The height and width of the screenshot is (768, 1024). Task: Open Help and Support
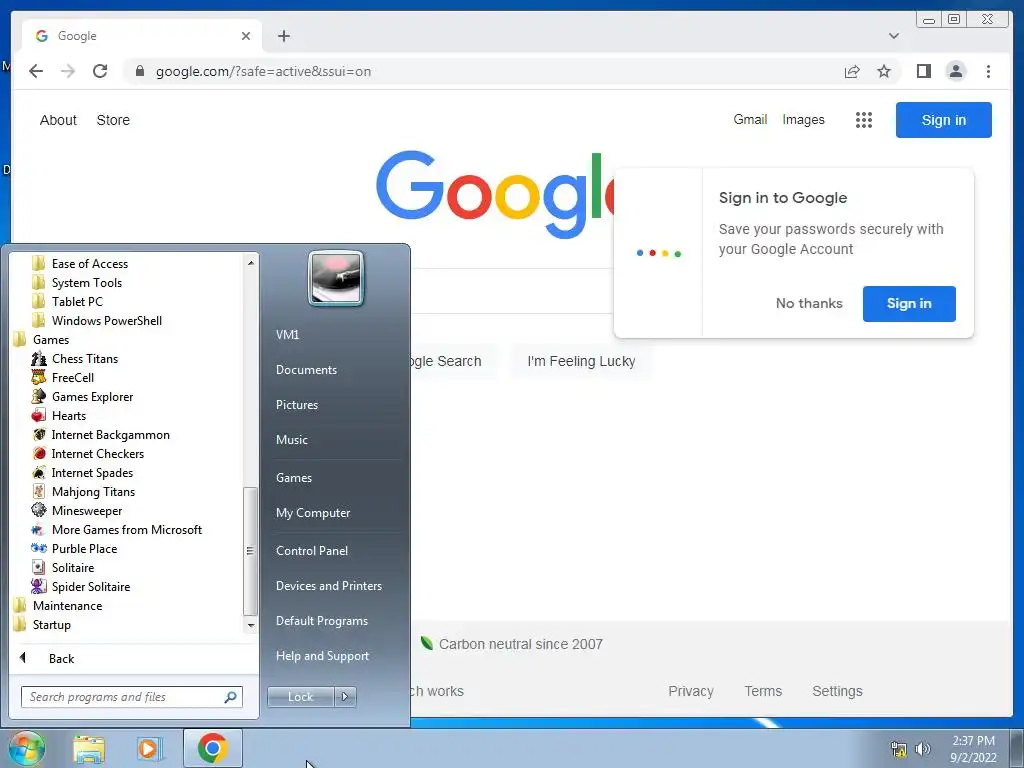pos(322,656)
